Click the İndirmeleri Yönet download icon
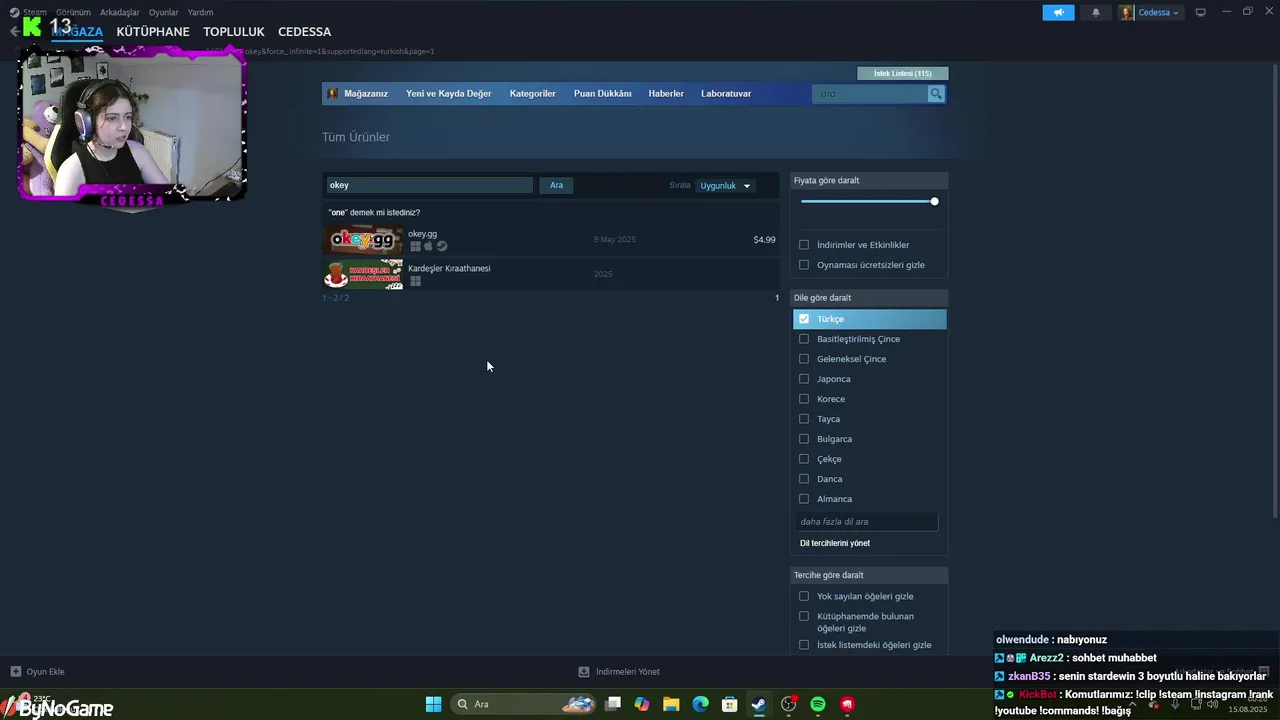Screen dimensions: 1280x720 (584, 672)
